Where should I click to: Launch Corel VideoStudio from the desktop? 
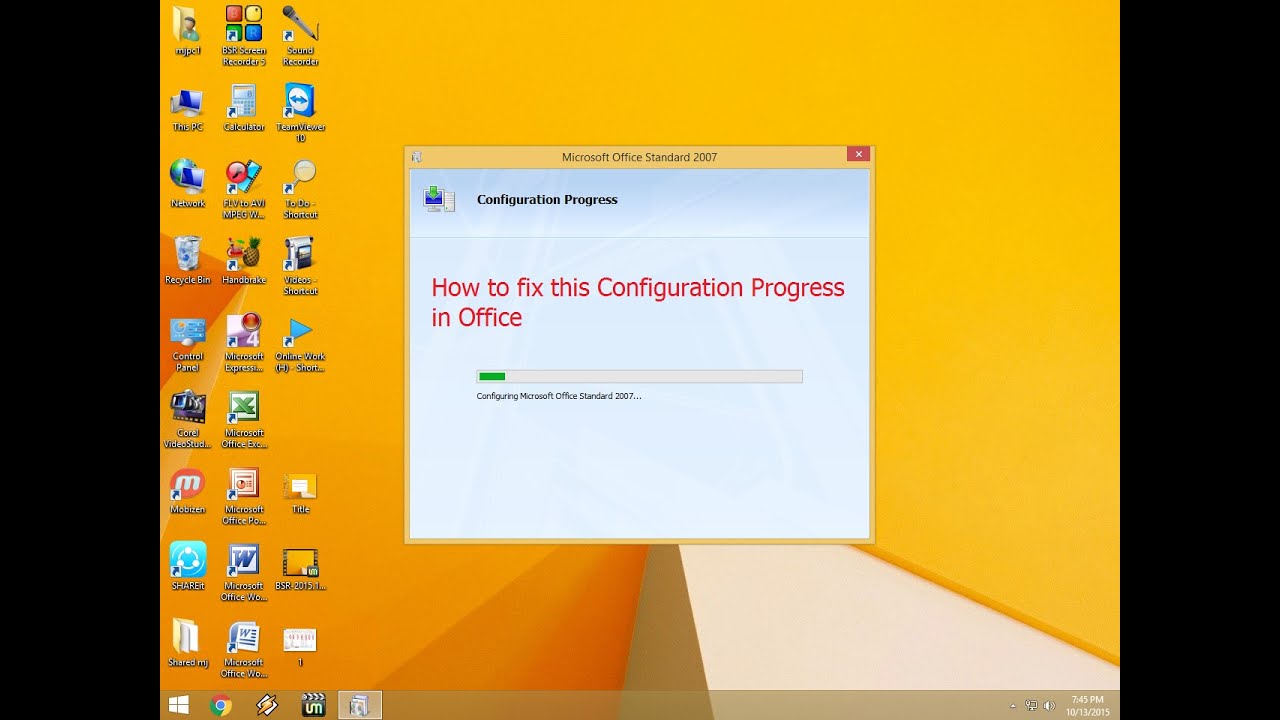point(187,419)
